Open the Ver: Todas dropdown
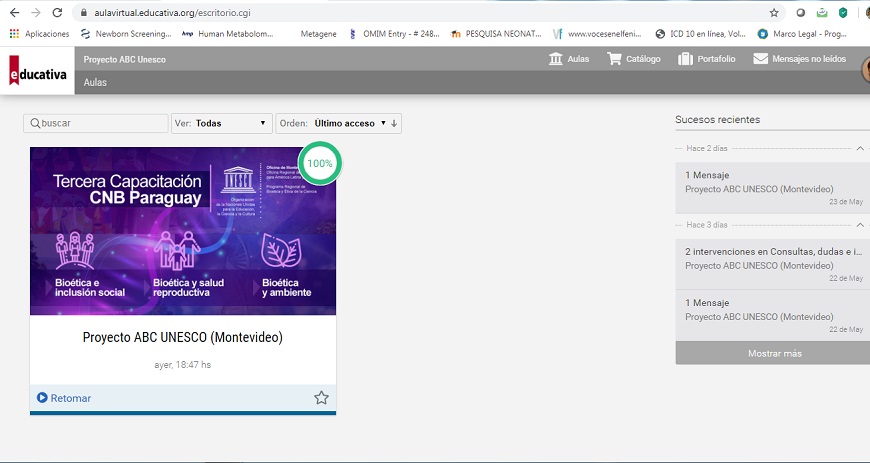 (221, 123)
